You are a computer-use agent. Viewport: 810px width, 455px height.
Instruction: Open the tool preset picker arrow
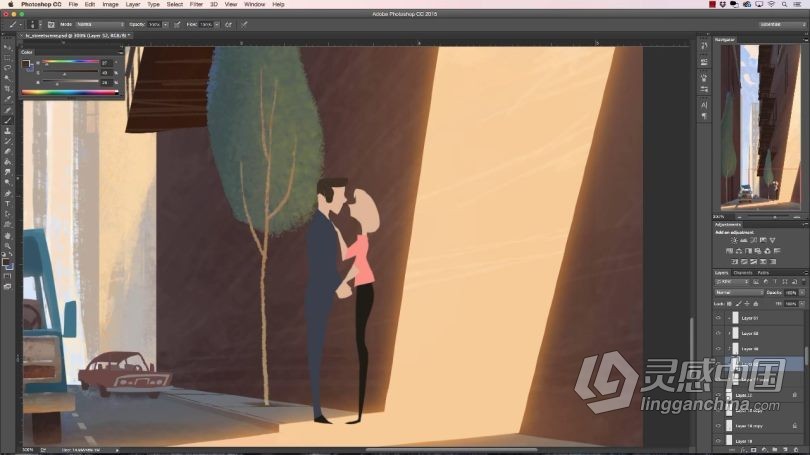coord(21,25)
